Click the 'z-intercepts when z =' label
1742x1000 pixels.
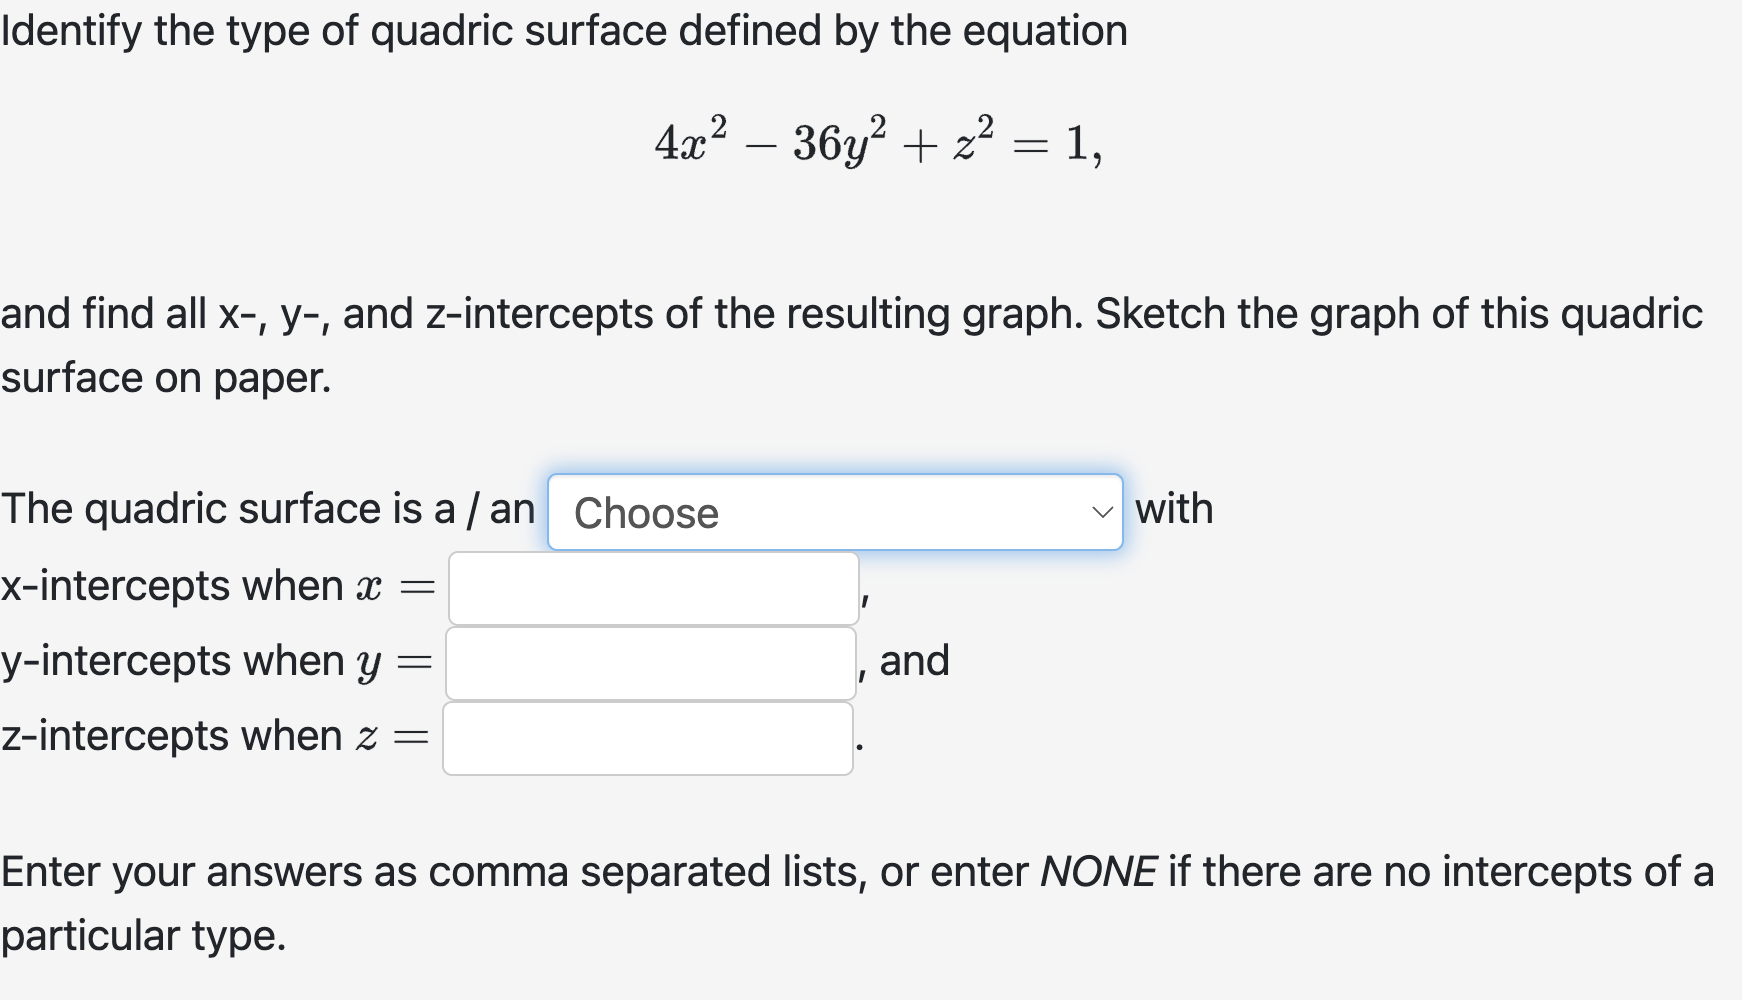(x=215, y=736)
